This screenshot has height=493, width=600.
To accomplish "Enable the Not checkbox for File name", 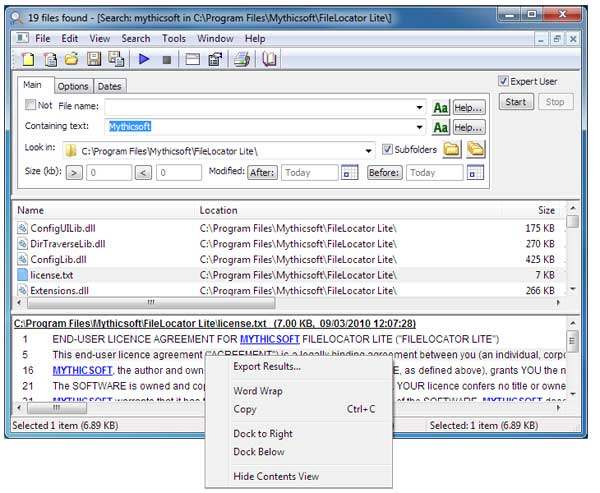I will click(32, 105).
